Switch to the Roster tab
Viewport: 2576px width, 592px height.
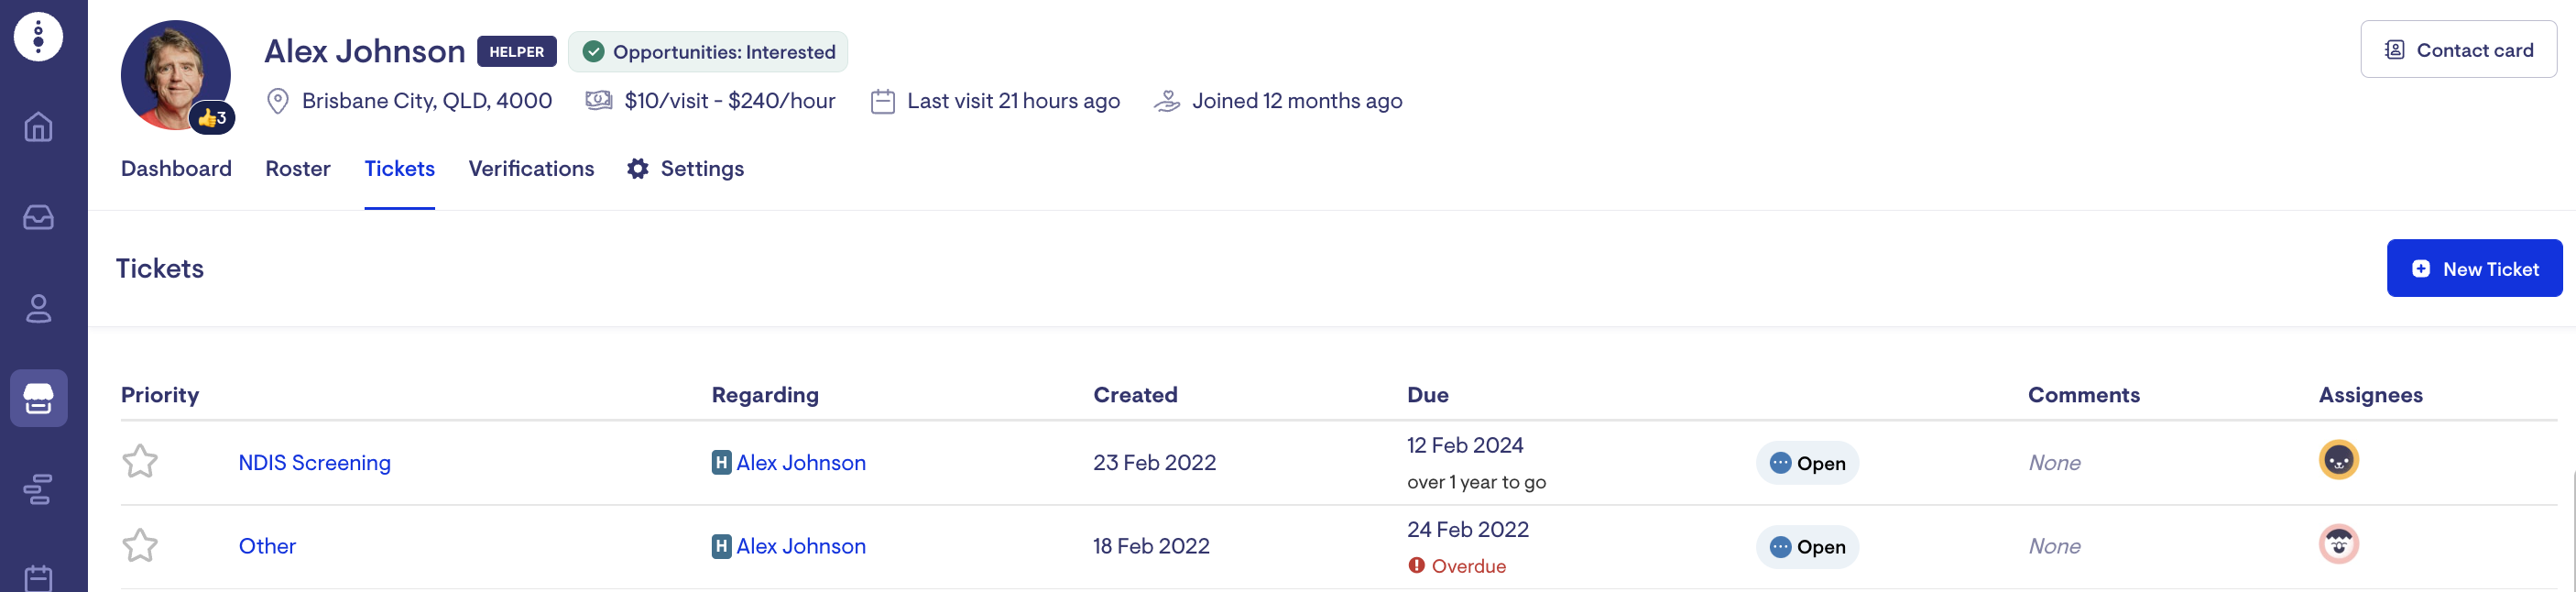coord(297,169)
